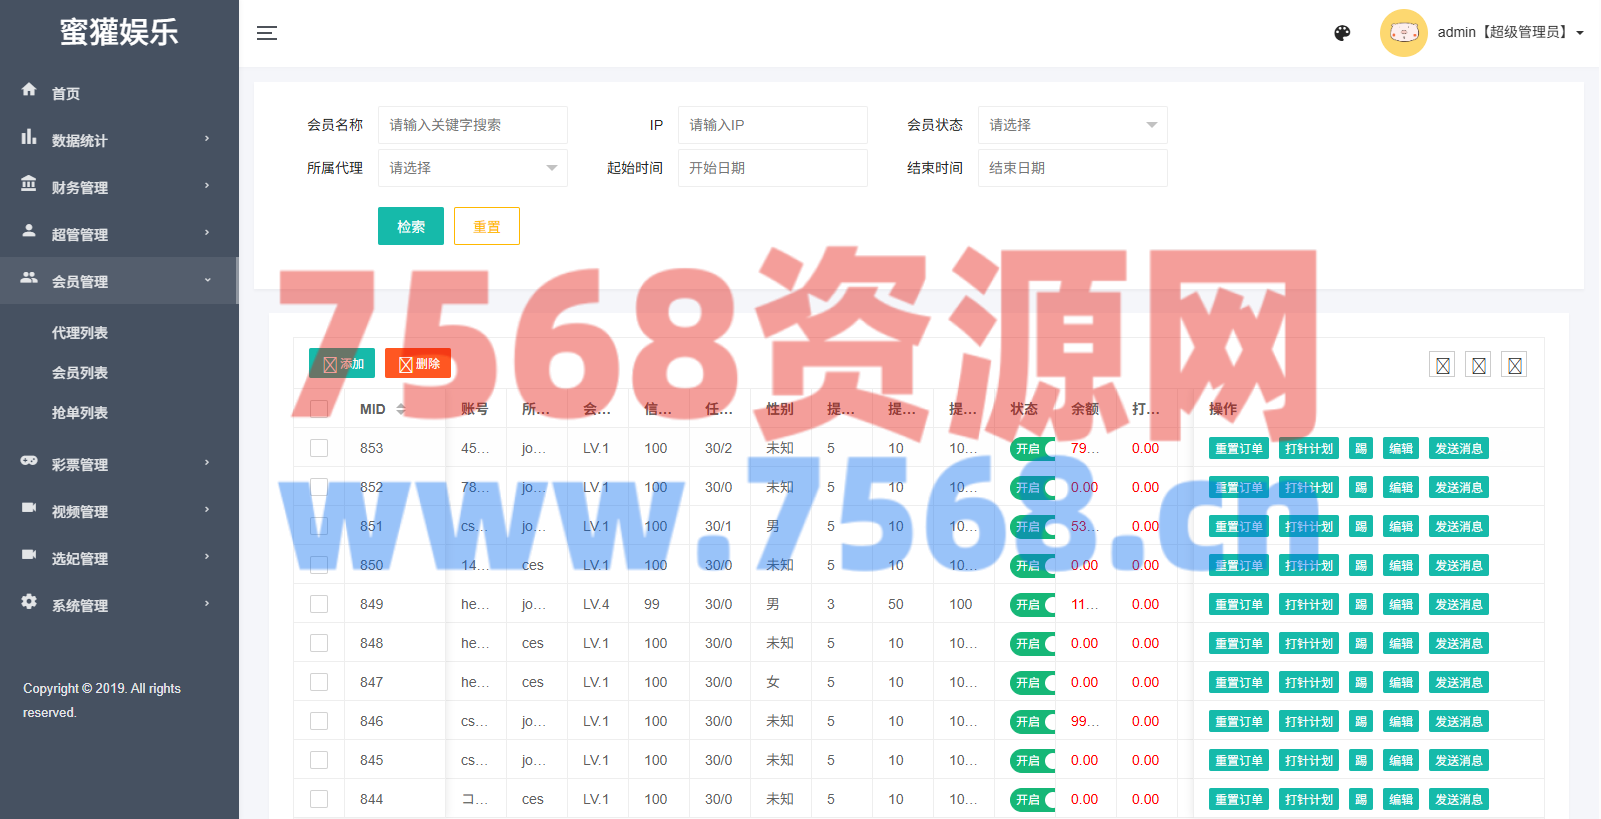This screenshot has width=1601, height=819.
Task: Click the home icon in sidebar
Action: point(29,90)
